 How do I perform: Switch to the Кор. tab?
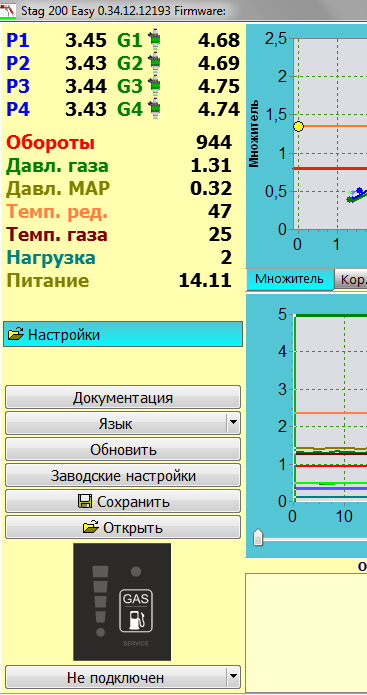coord(351,280)
